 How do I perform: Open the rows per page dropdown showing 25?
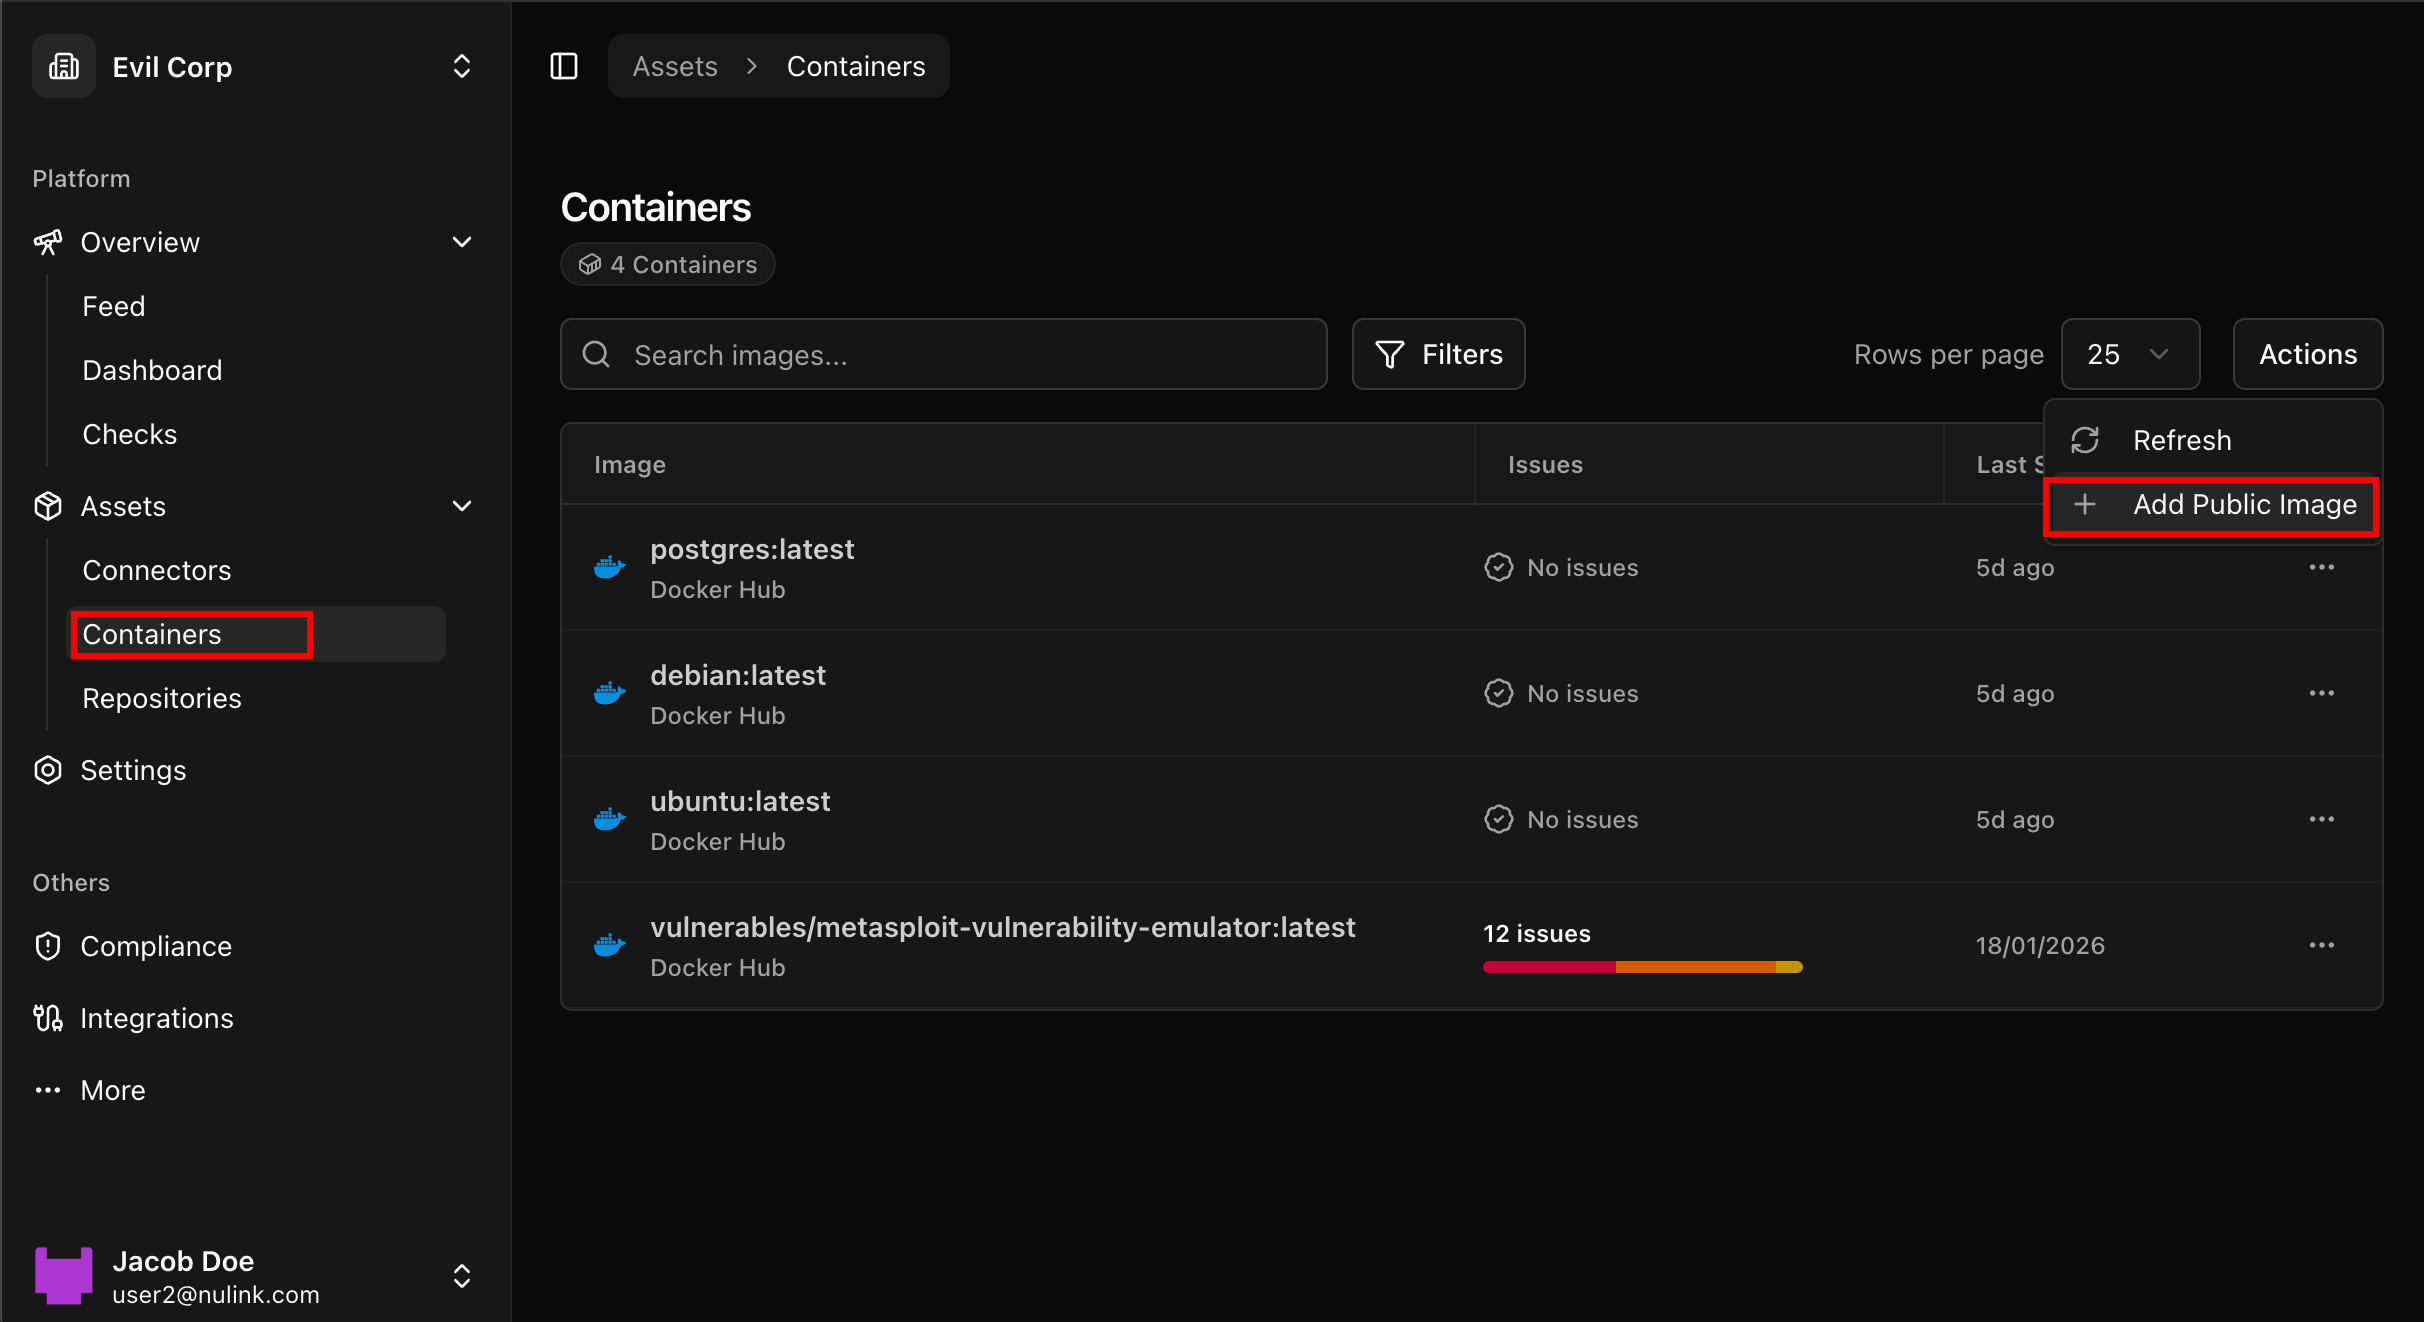tap(2130, 354)
